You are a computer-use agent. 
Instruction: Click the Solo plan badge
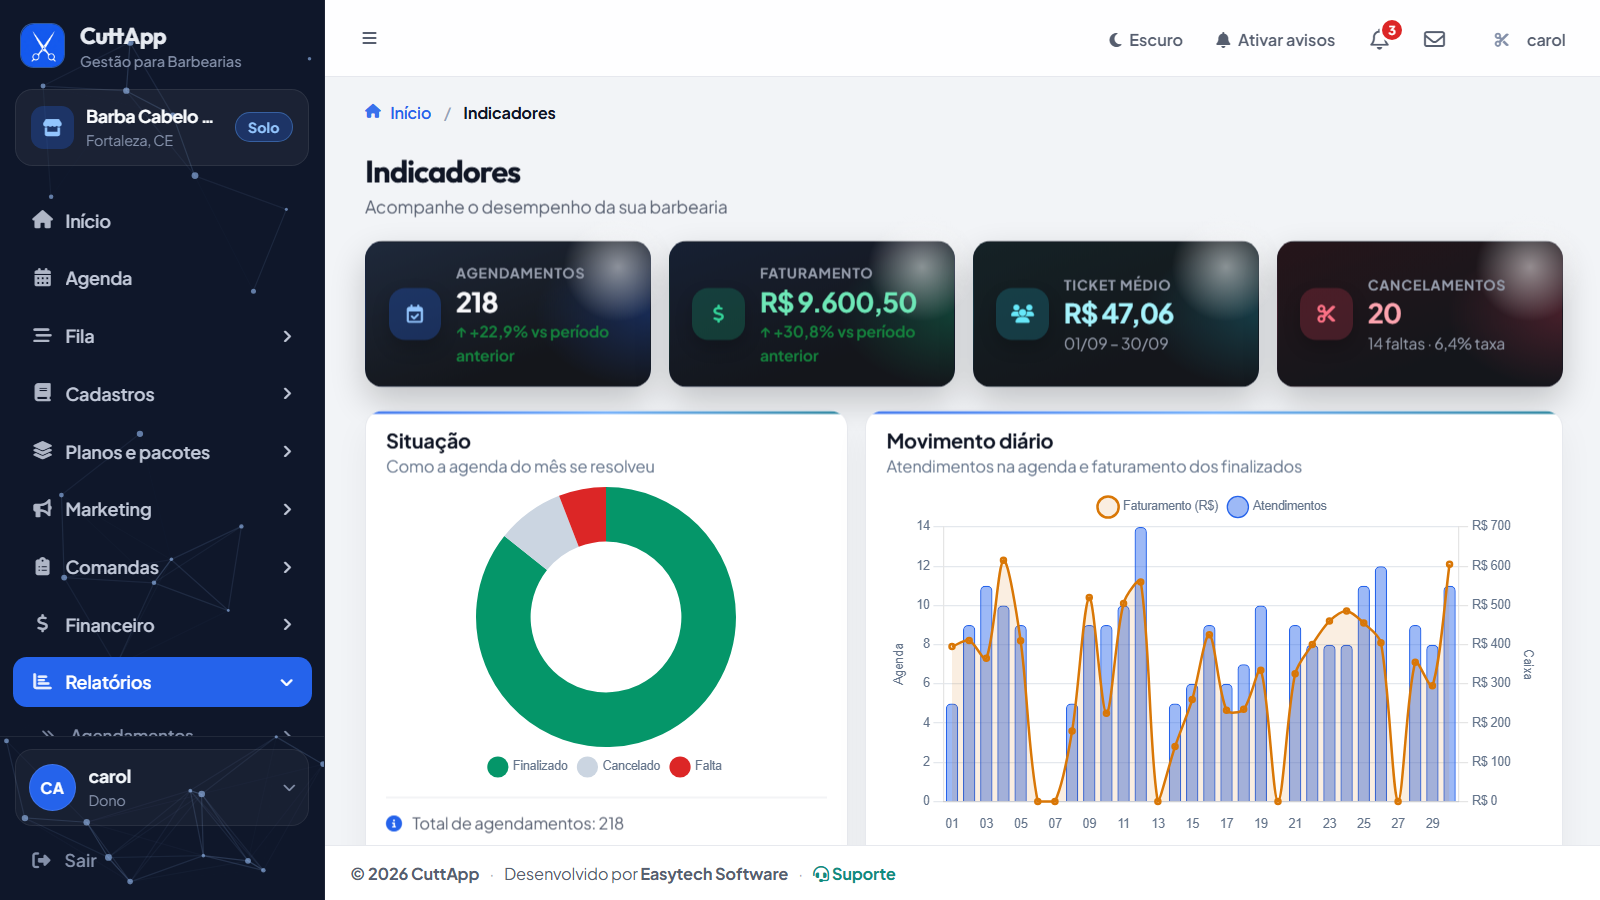(264, 128)
